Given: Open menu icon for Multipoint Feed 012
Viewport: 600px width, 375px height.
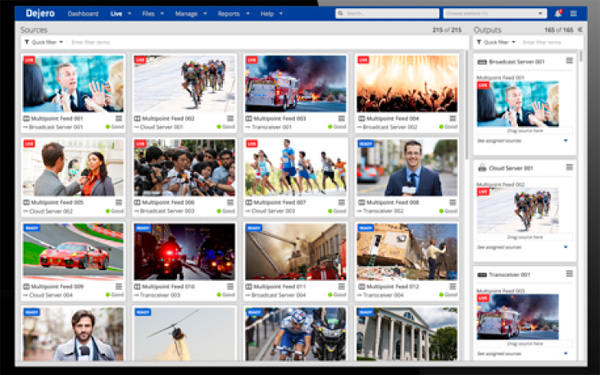Looking at the screenshot, I should 453,287.
